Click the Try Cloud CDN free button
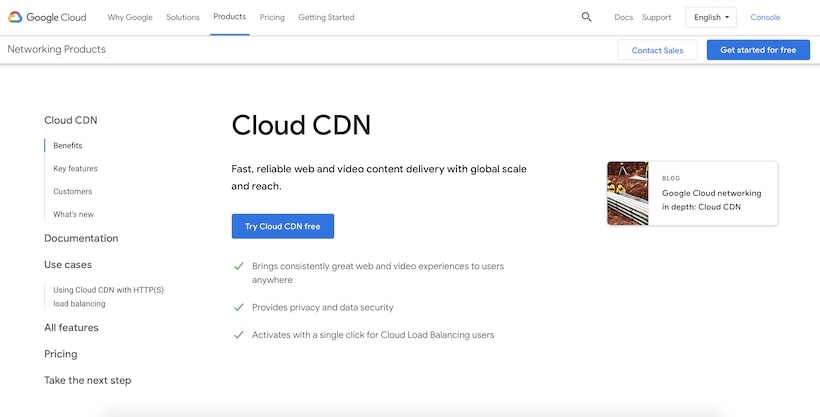Viewport: 820px width, 417px height. coord(283,227)
